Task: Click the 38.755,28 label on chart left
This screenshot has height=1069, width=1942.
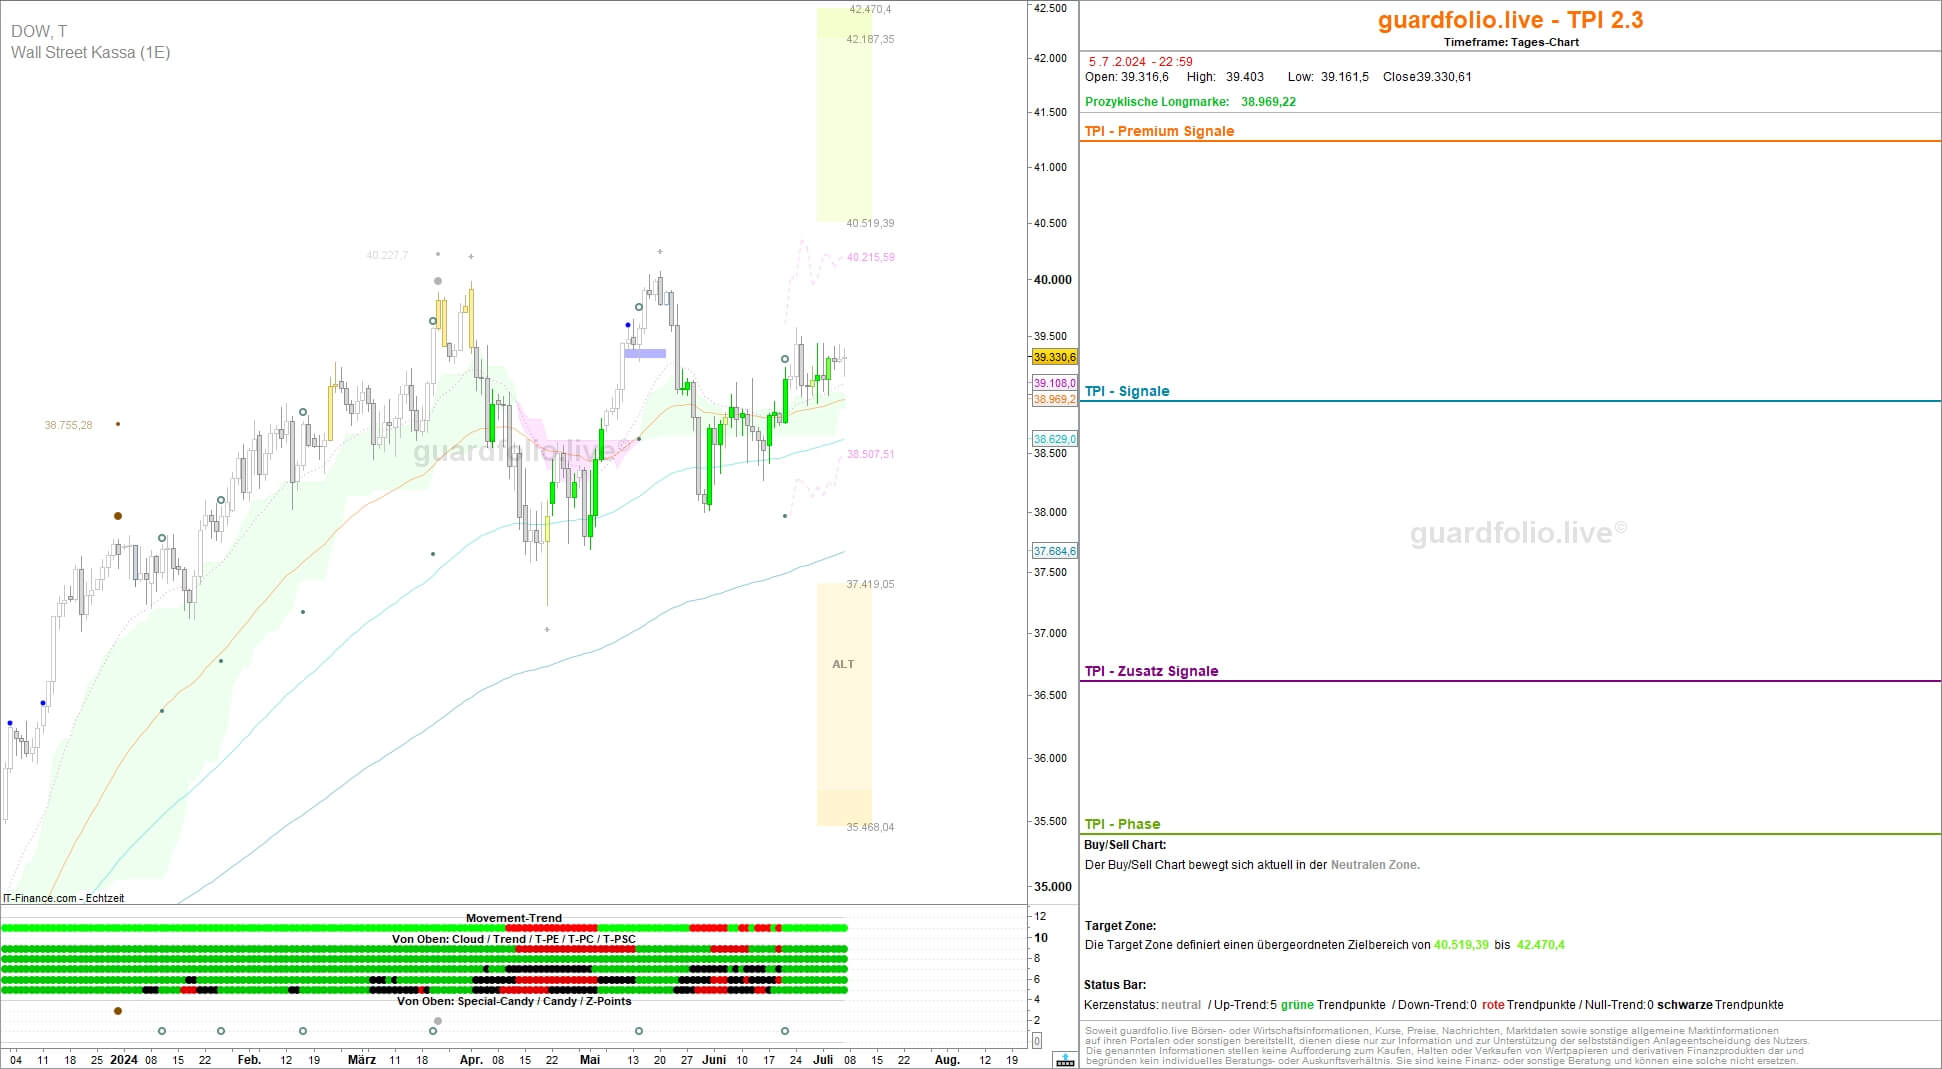Action: 68,425
